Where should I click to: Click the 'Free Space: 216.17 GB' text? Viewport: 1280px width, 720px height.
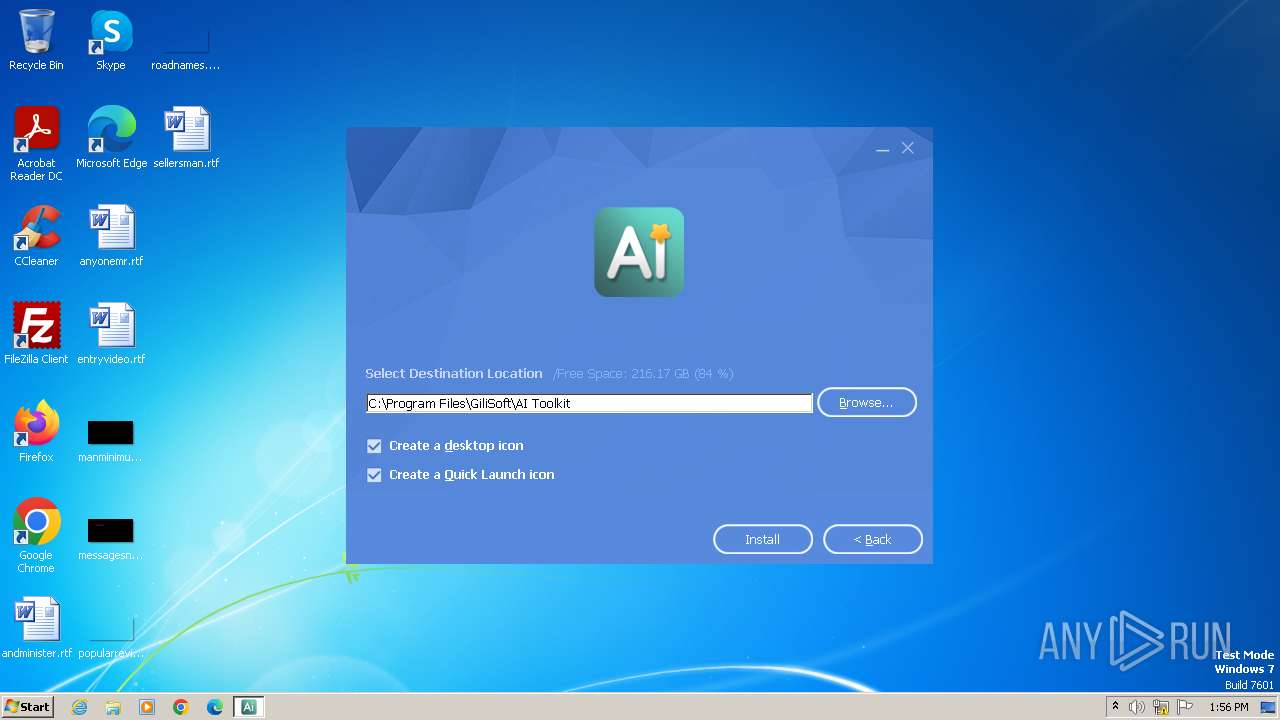[x=643, y=374]
